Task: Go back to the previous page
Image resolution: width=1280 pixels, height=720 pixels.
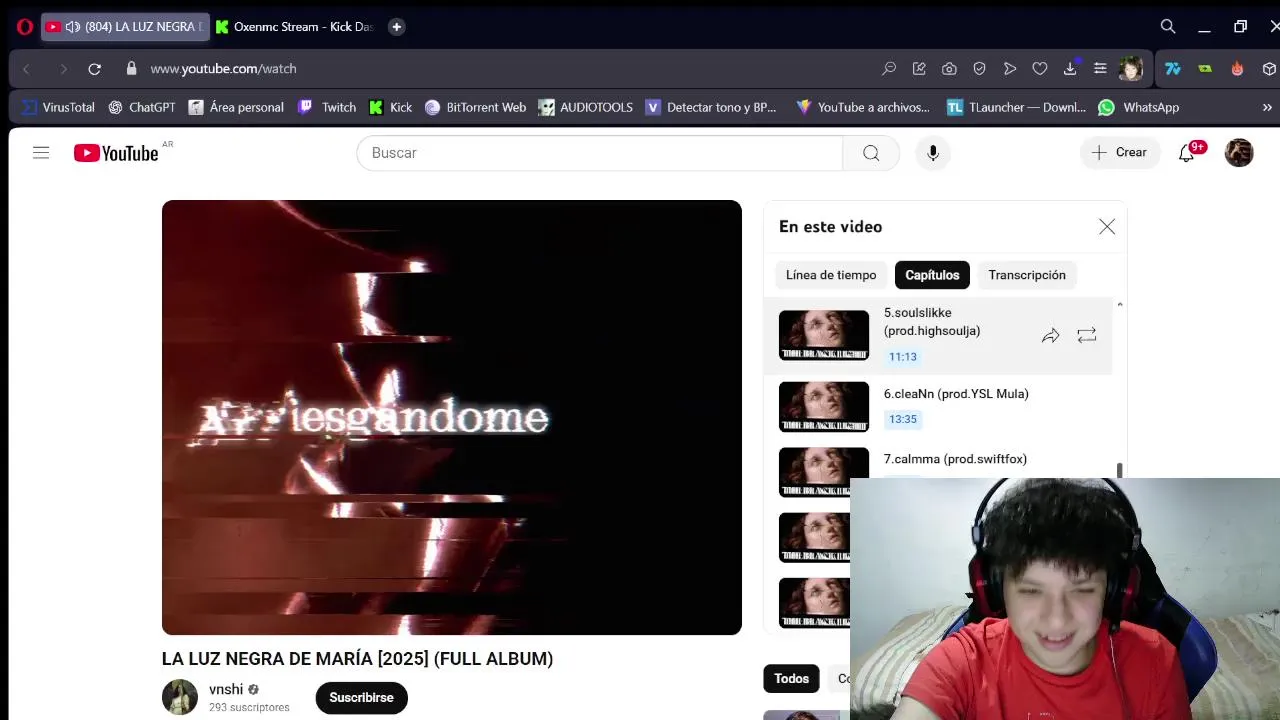Action: point(27,69)
